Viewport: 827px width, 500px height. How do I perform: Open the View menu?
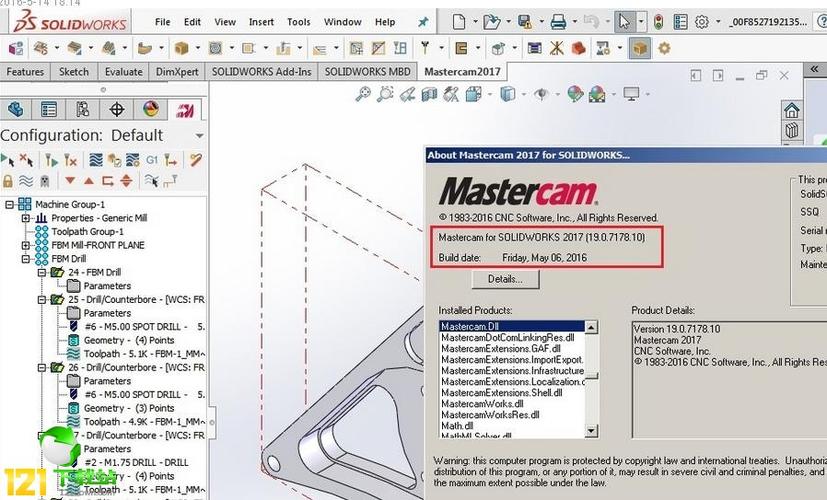coord(225,22)
